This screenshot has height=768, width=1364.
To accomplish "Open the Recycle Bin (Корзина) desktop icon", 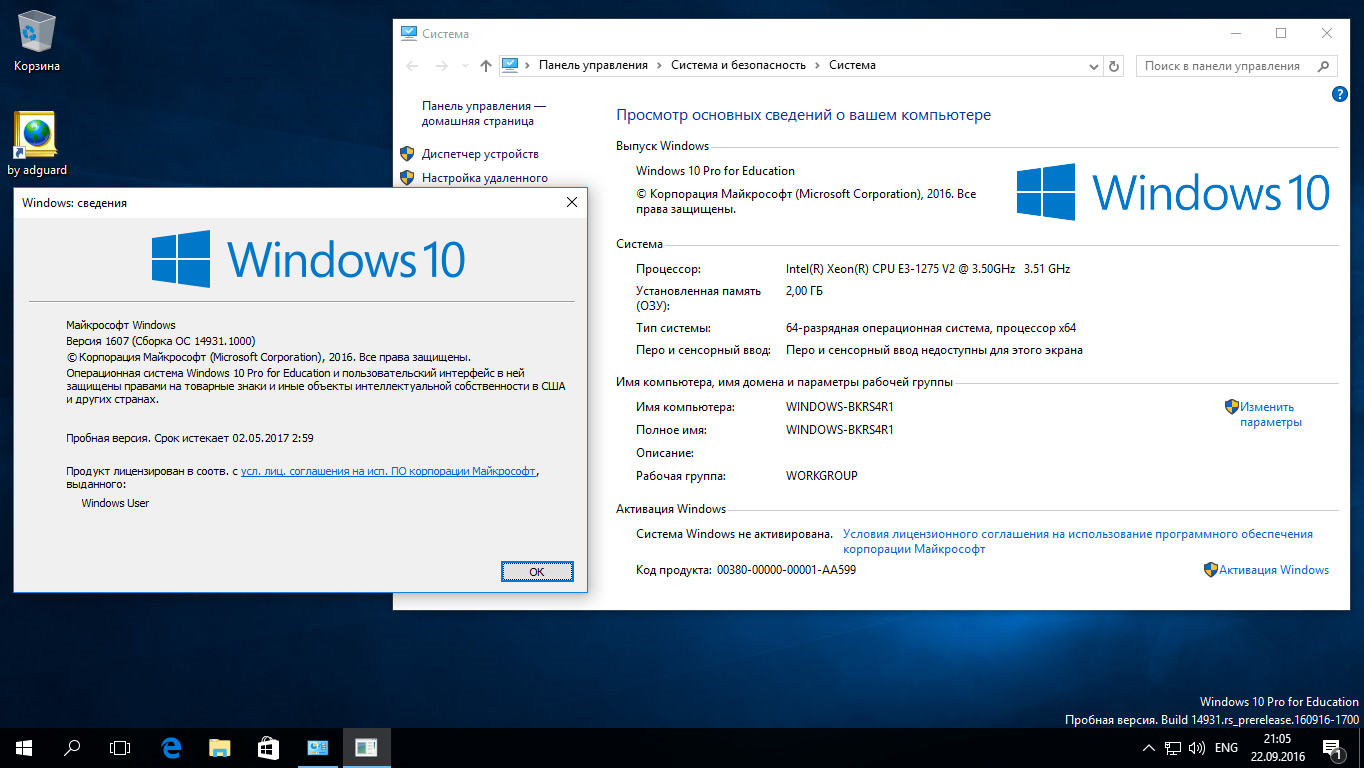I will (x=37, y=41).
